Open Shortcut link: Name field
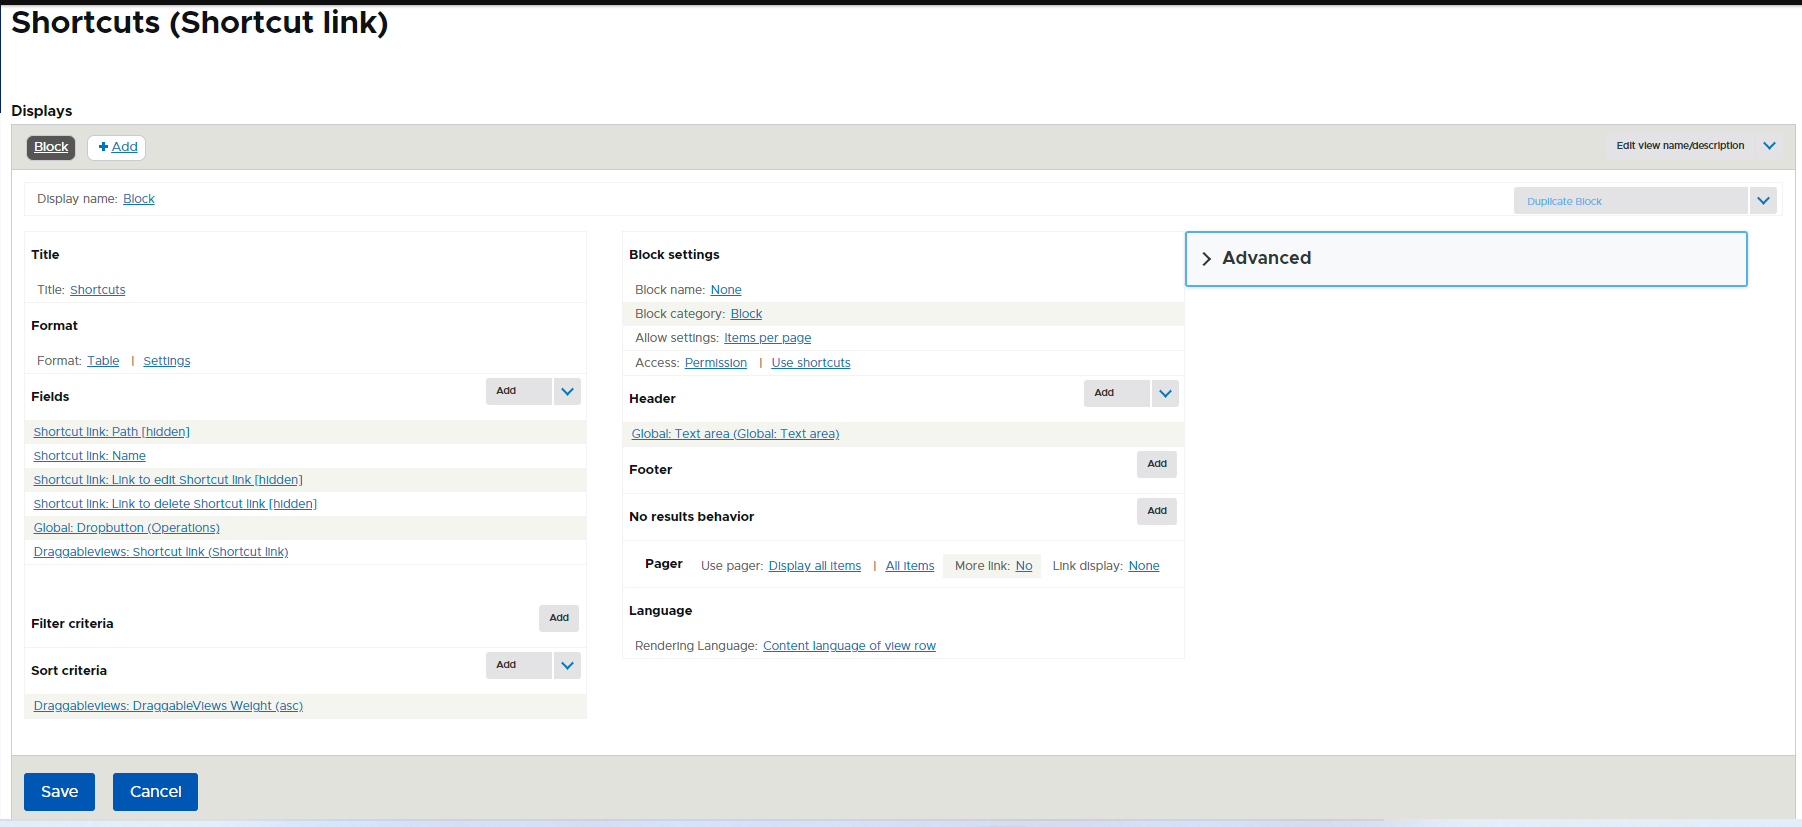This screenshot has width=1802, height=827. [x=90, y=456]
